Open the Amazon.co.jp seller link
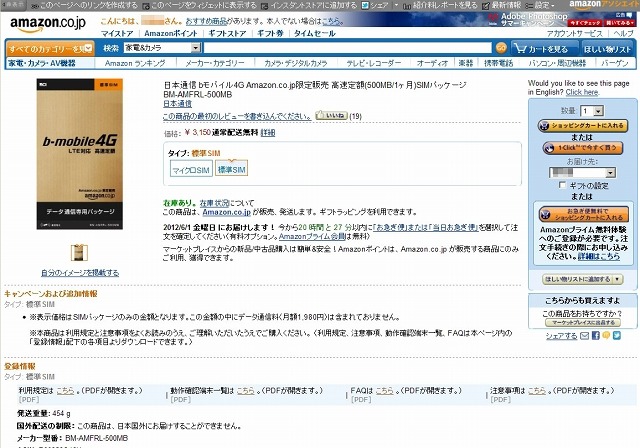640x448 pixels. click(x=227, y=212)
